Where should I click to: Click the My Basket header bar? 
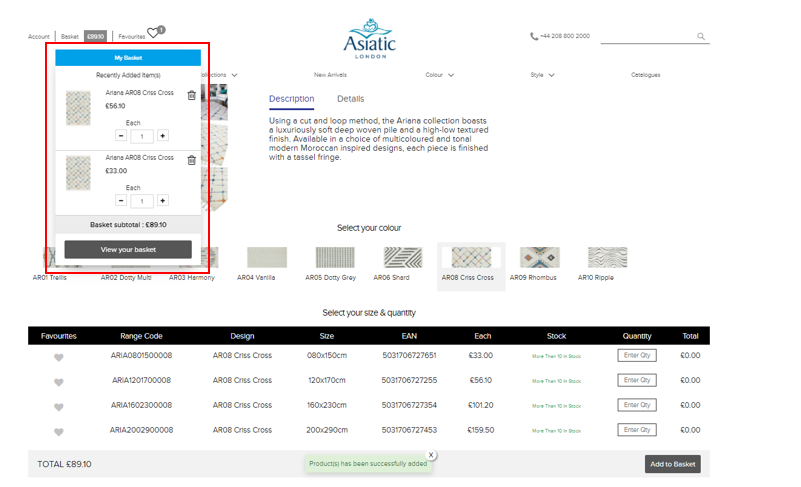(128, 58)
